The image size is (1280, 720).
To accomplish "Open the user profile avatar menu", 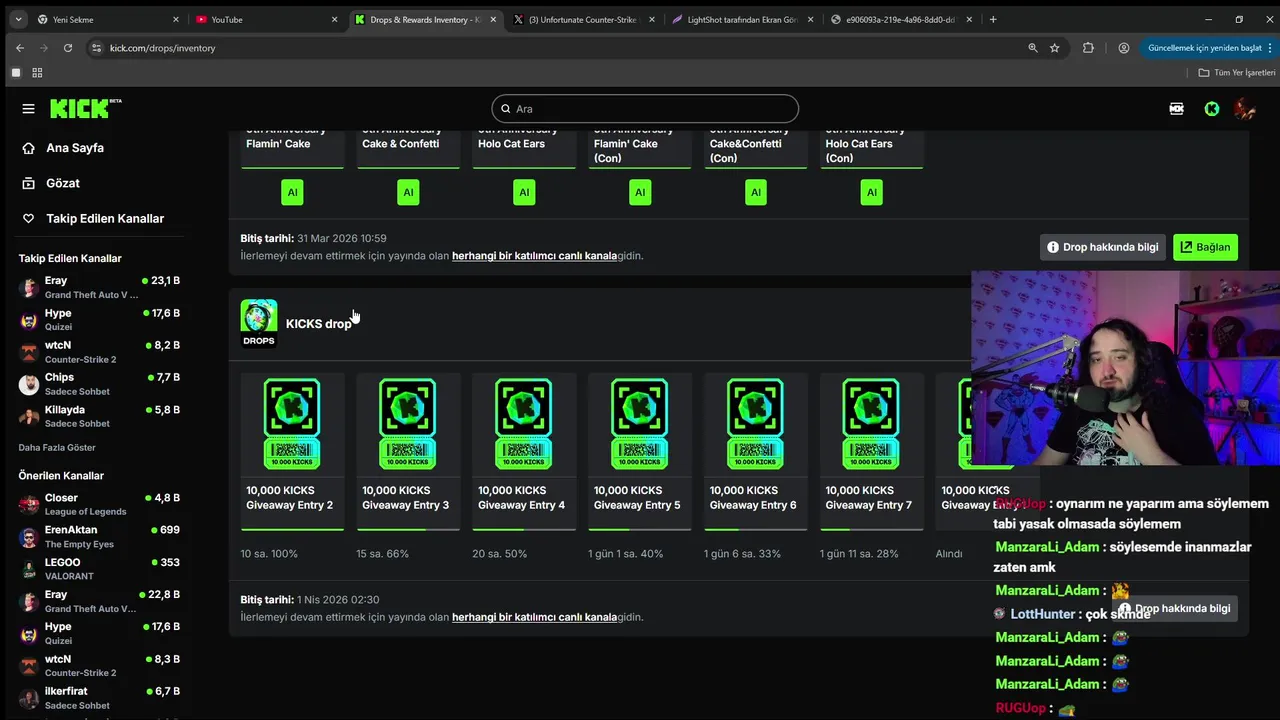I will pos(1245,109).
